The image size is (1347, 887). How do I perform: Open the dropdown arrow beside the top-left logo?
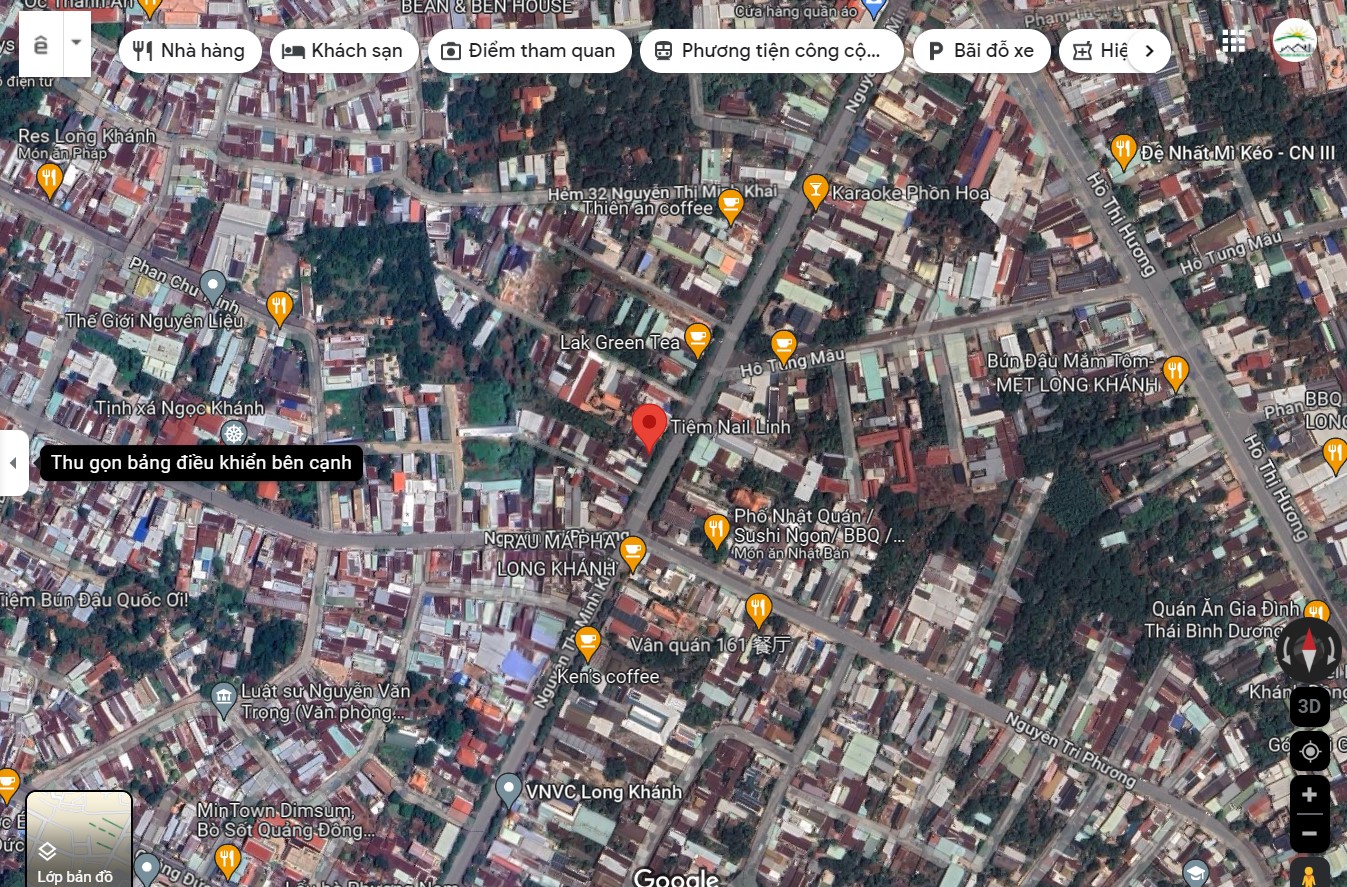[77, 43]
